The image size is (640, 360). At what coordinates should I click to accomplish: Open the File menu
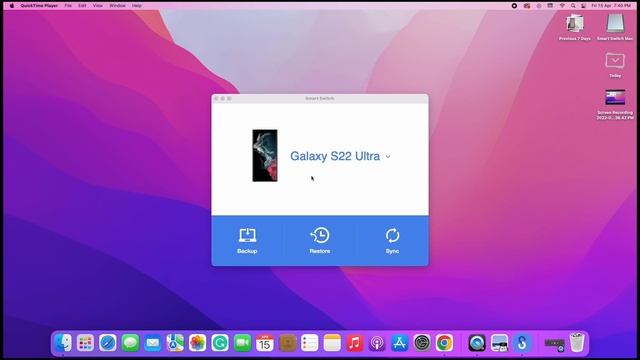click(x=68, y=6)
